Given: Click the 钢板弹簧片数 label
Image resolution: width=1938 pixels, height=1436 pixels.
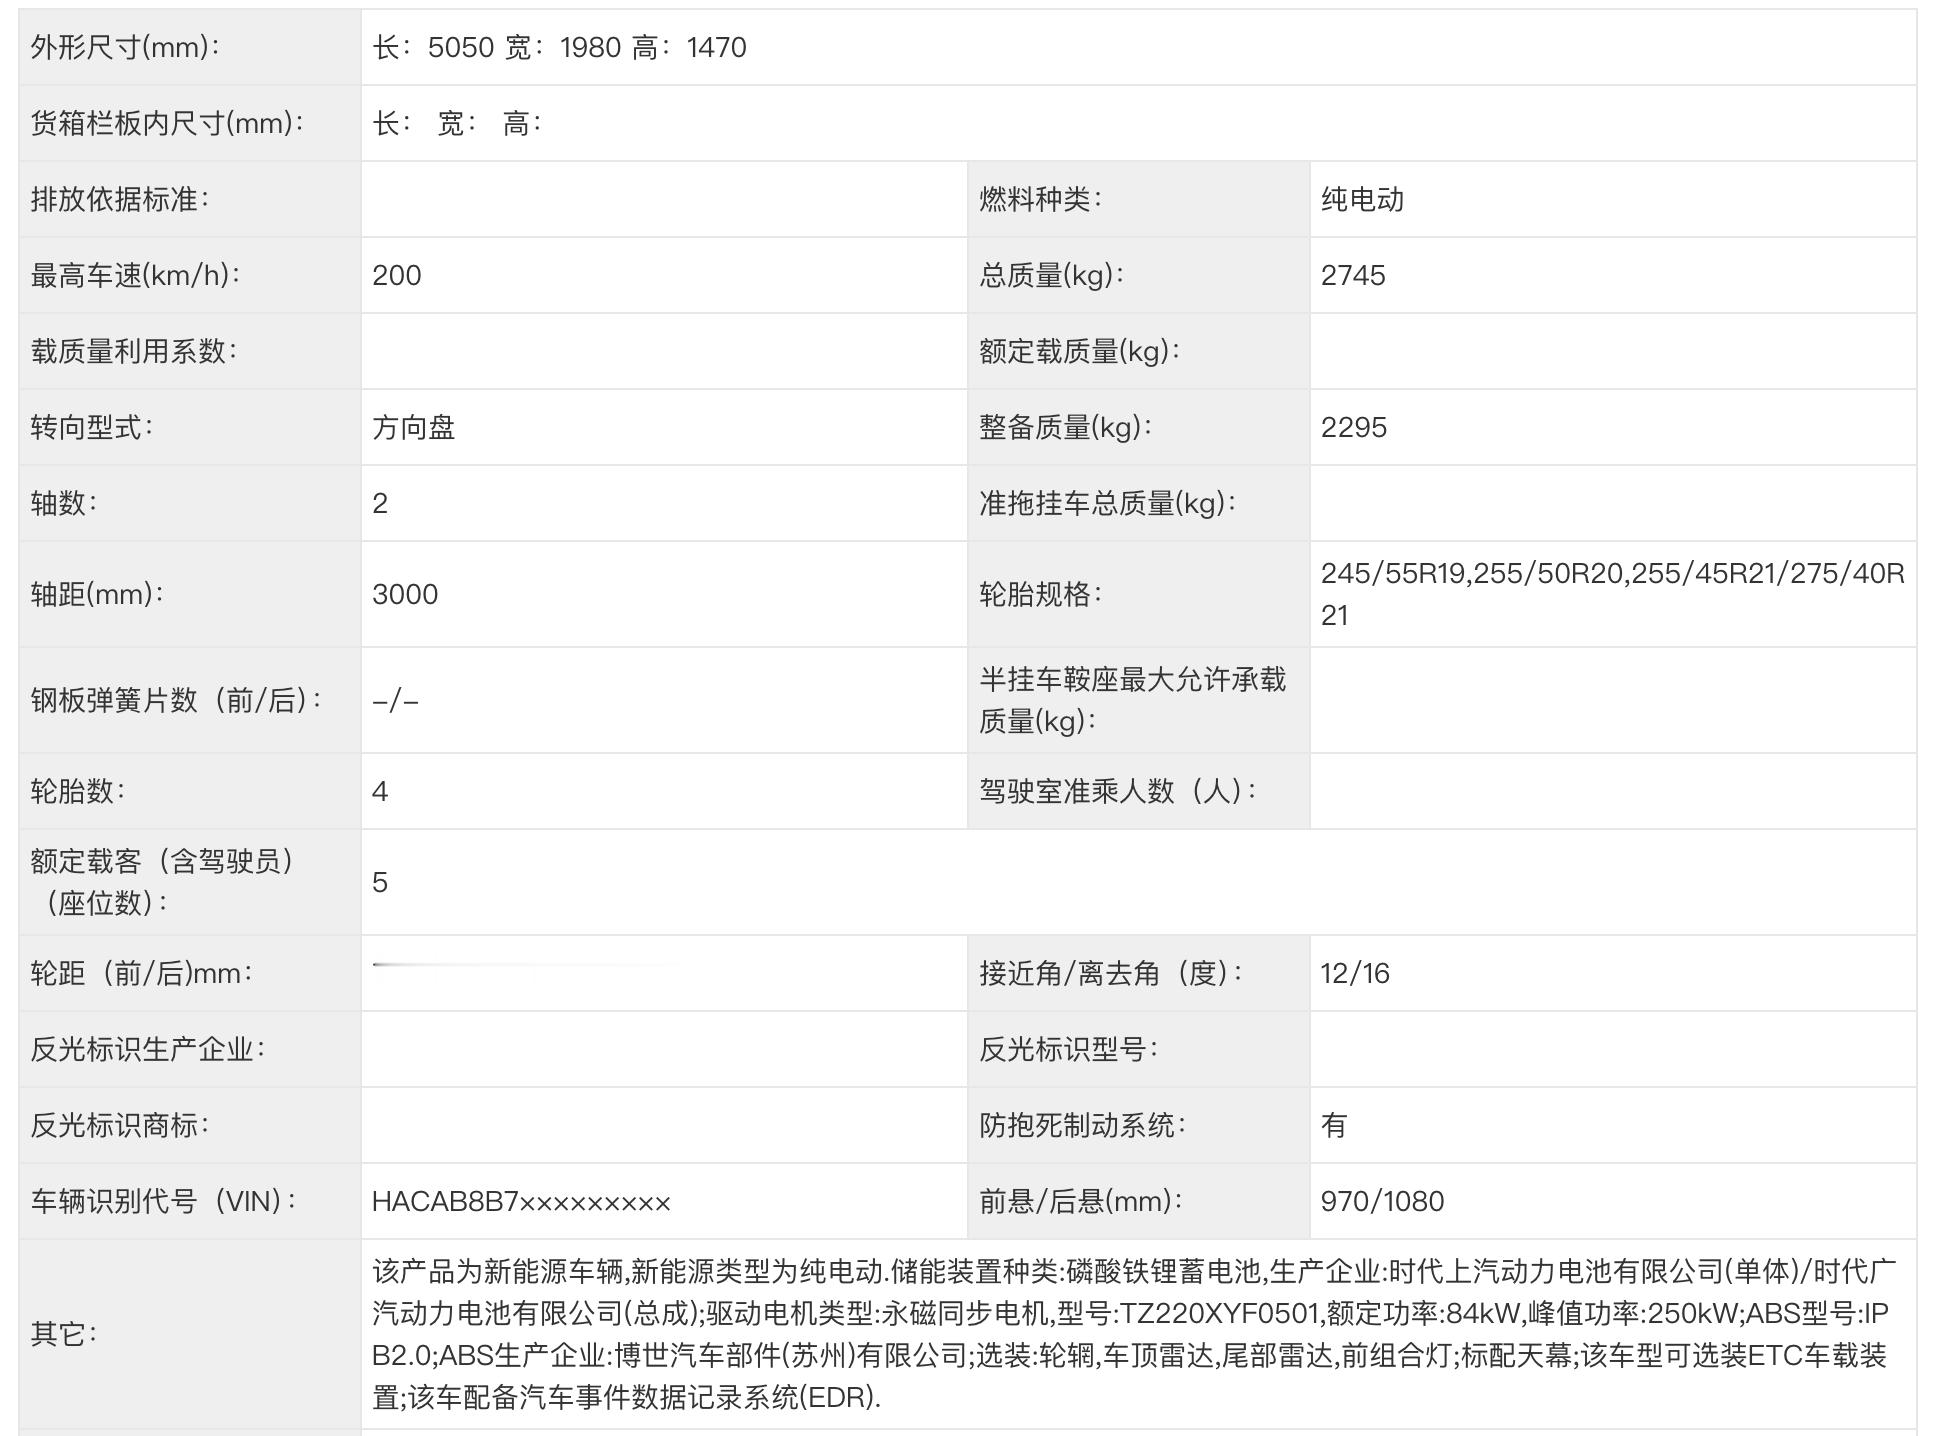Looking at the screenshot, I should (176, 700).
